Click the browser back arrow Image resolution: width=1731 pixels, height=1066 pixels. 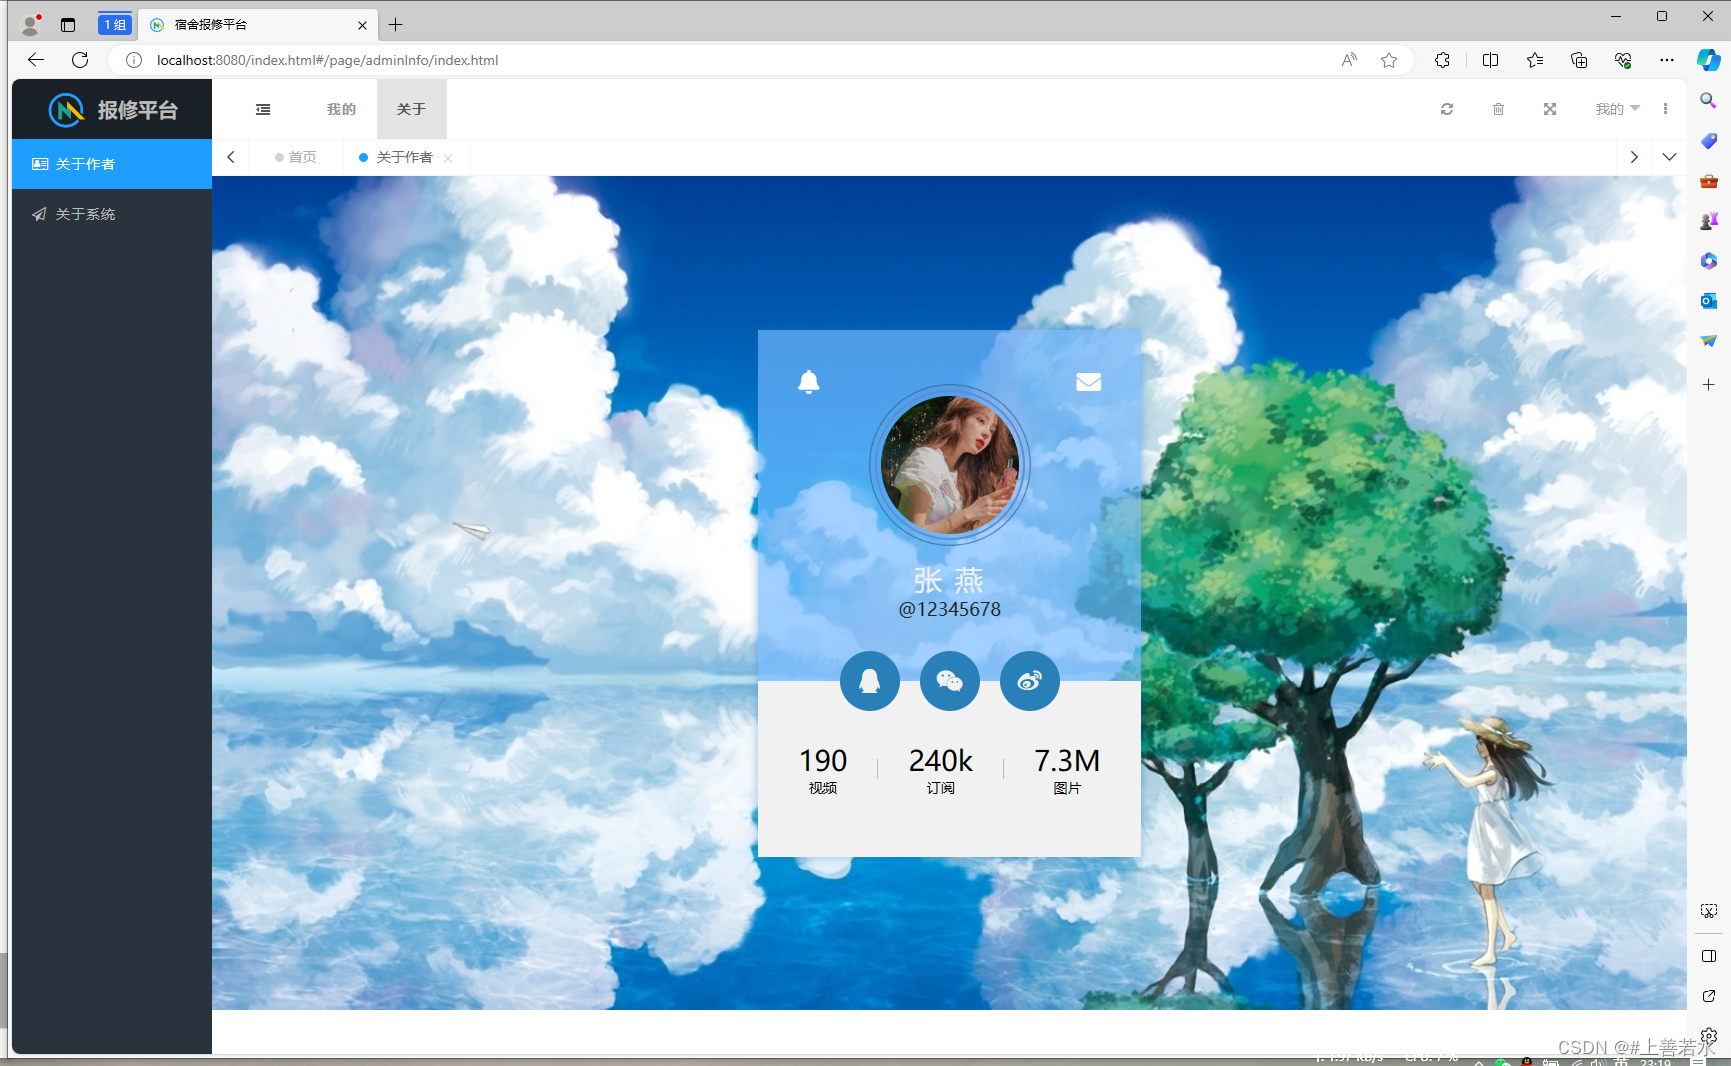click(x=36, y=60)
